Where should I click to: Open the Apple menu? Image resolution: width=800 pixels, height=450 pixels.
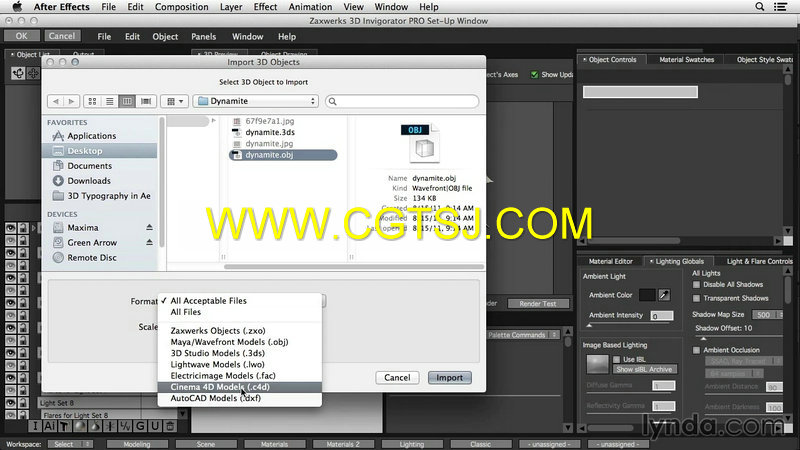(17, 7)
